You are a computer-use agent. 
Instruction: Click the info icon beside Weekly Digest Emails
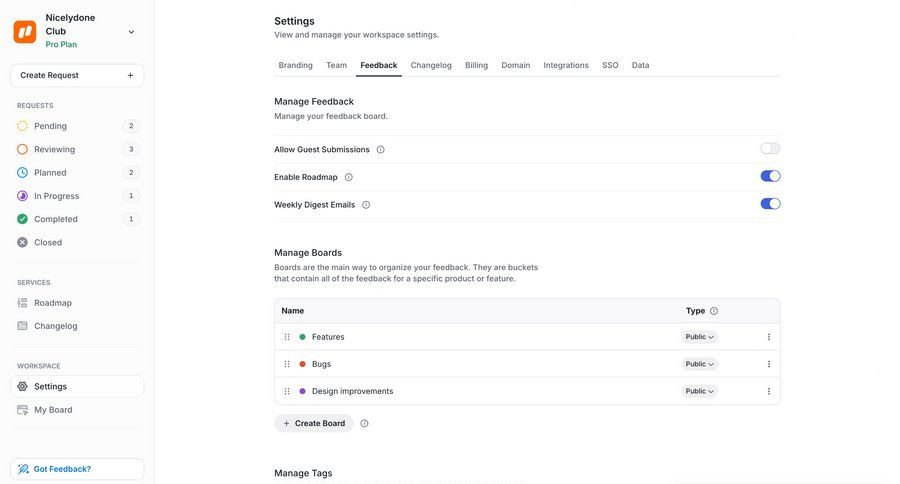tap(366, 205)
